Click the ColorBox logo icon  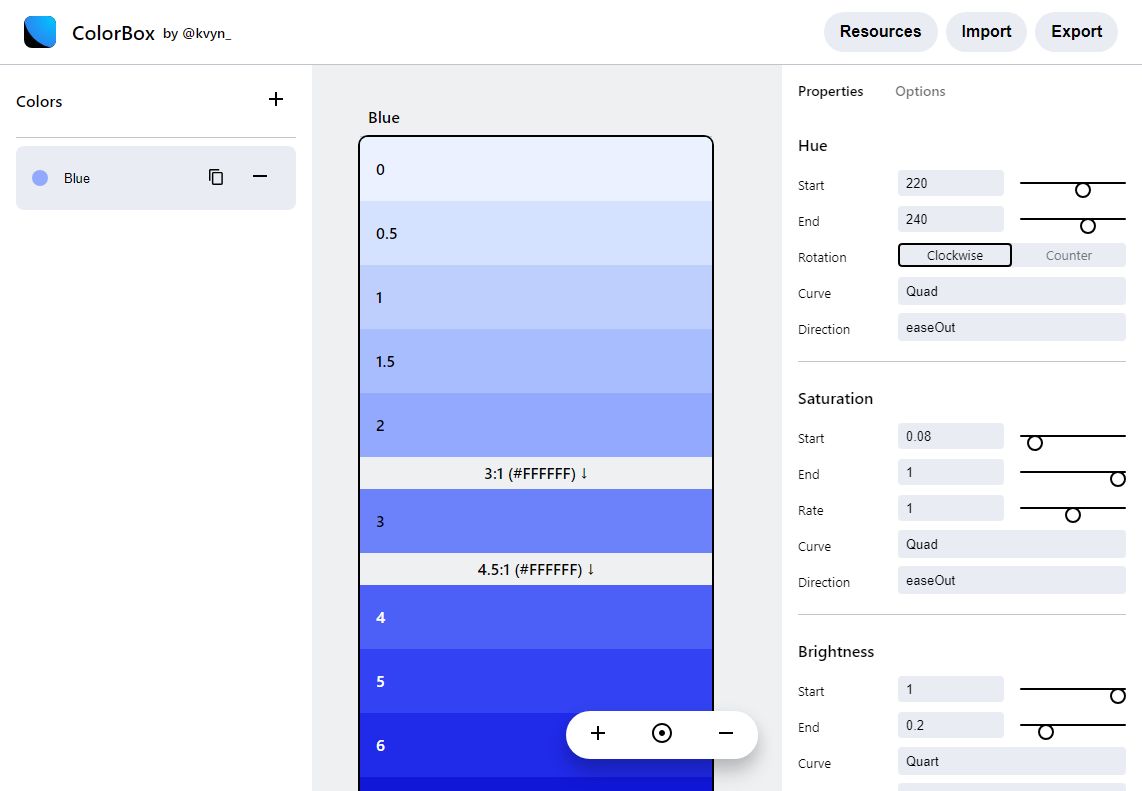tap(40, 32)
